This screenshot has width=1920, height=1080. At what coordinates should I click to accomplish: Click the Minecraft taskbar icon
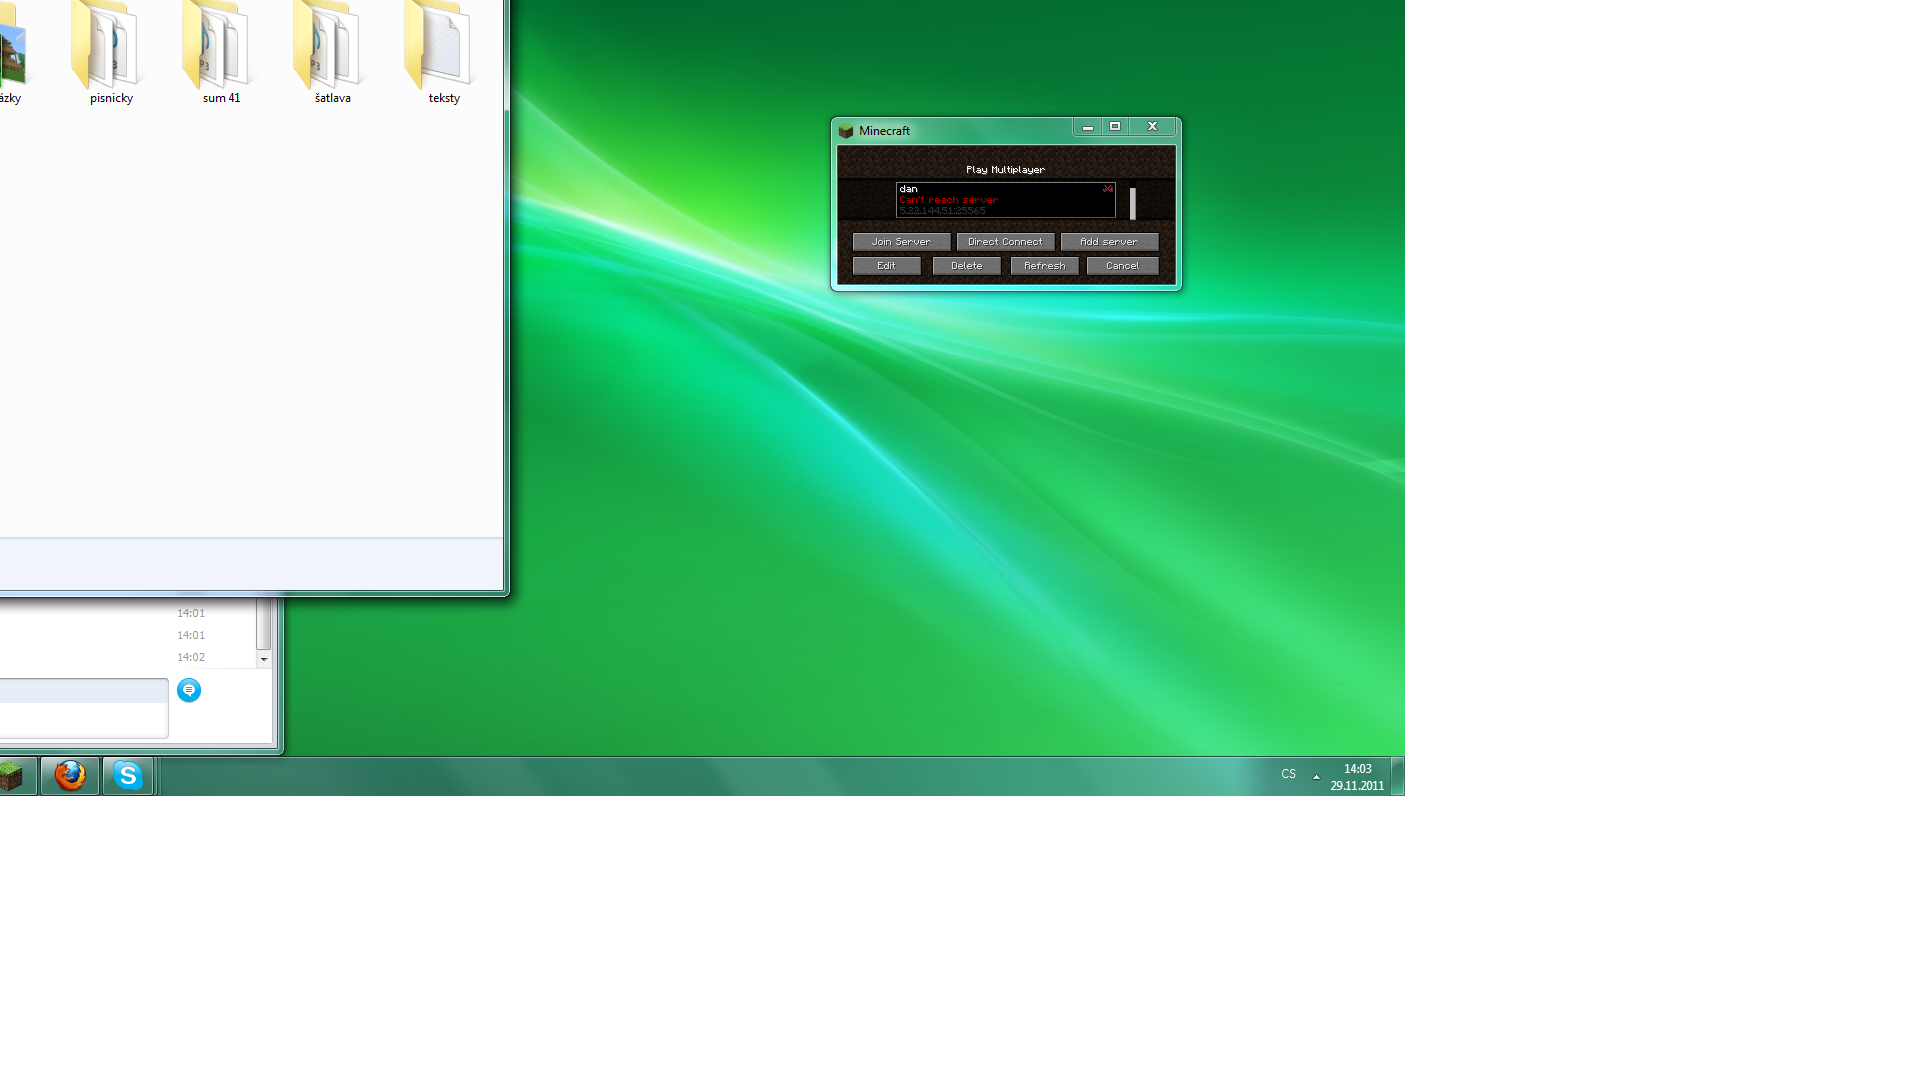(x=12, y=776)
